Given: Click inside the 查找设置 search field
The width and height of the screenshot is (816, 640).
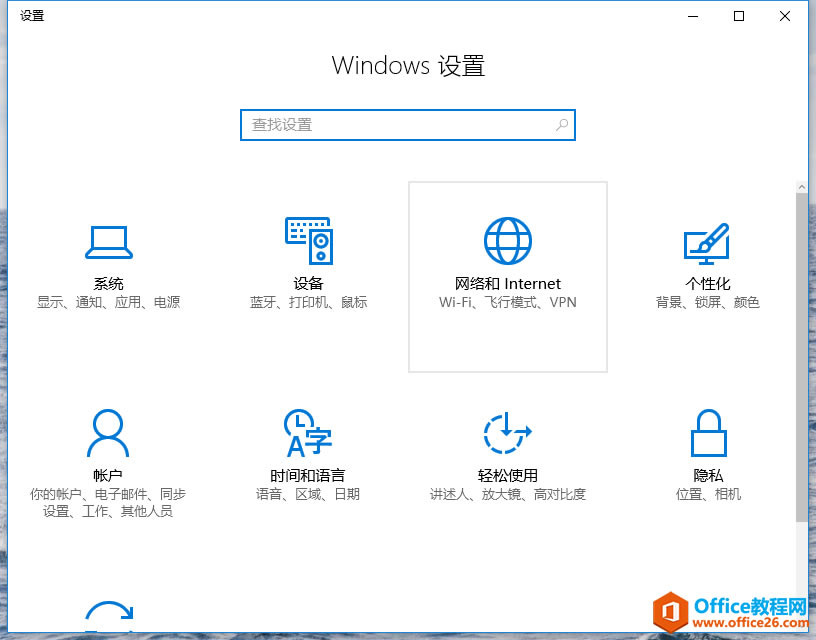Looking at the screenshot, I should [400, 124].
